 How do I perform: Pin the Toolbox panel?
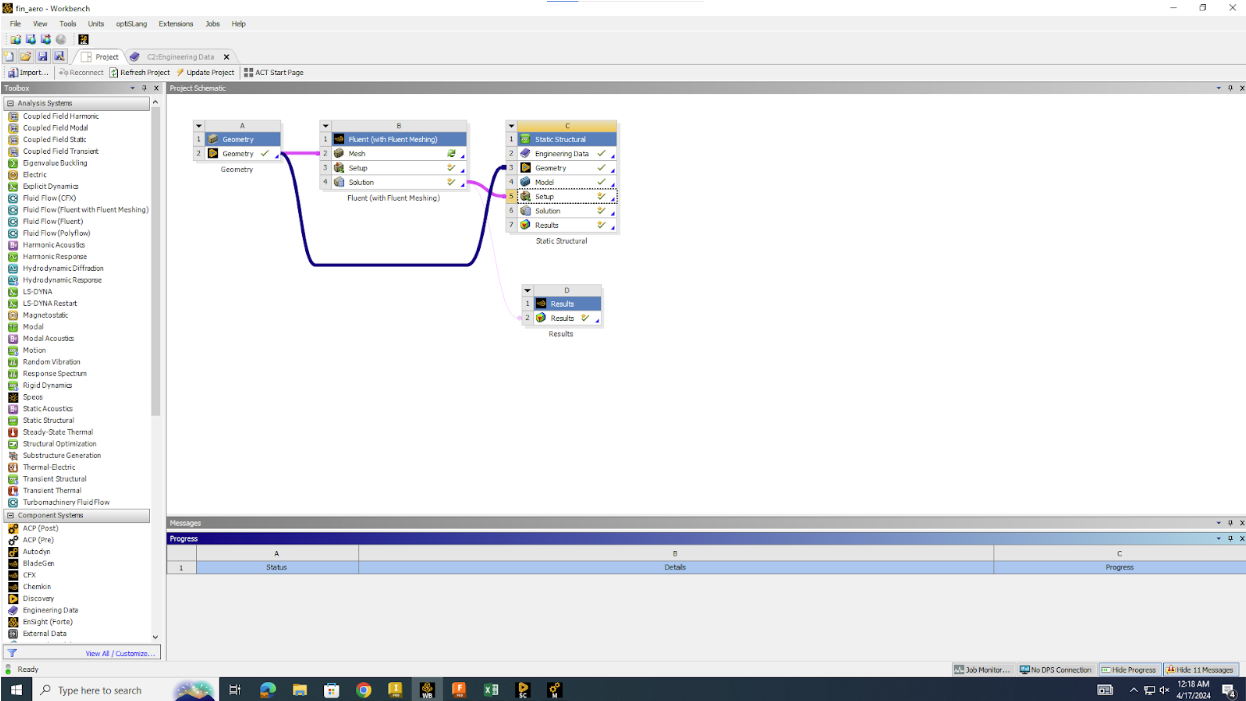point(144,88)
